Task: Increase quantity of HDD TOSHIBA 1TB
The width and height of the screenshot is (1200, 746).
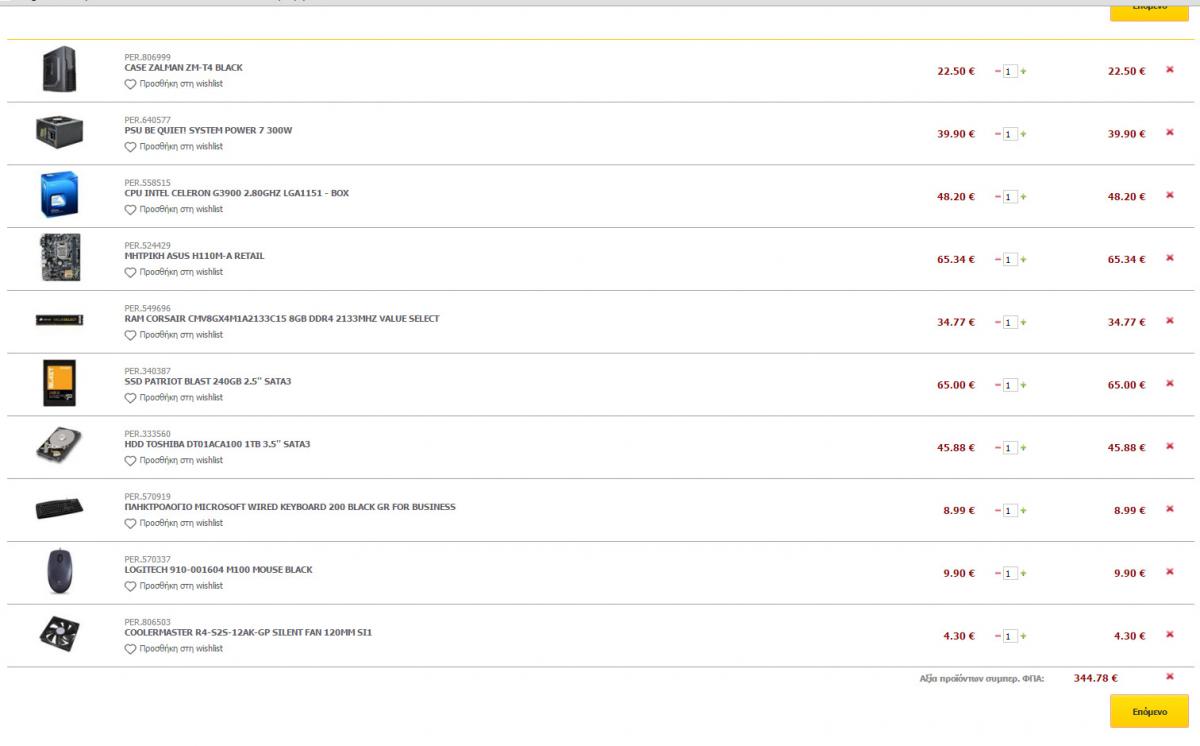Action: point(1024,448)
